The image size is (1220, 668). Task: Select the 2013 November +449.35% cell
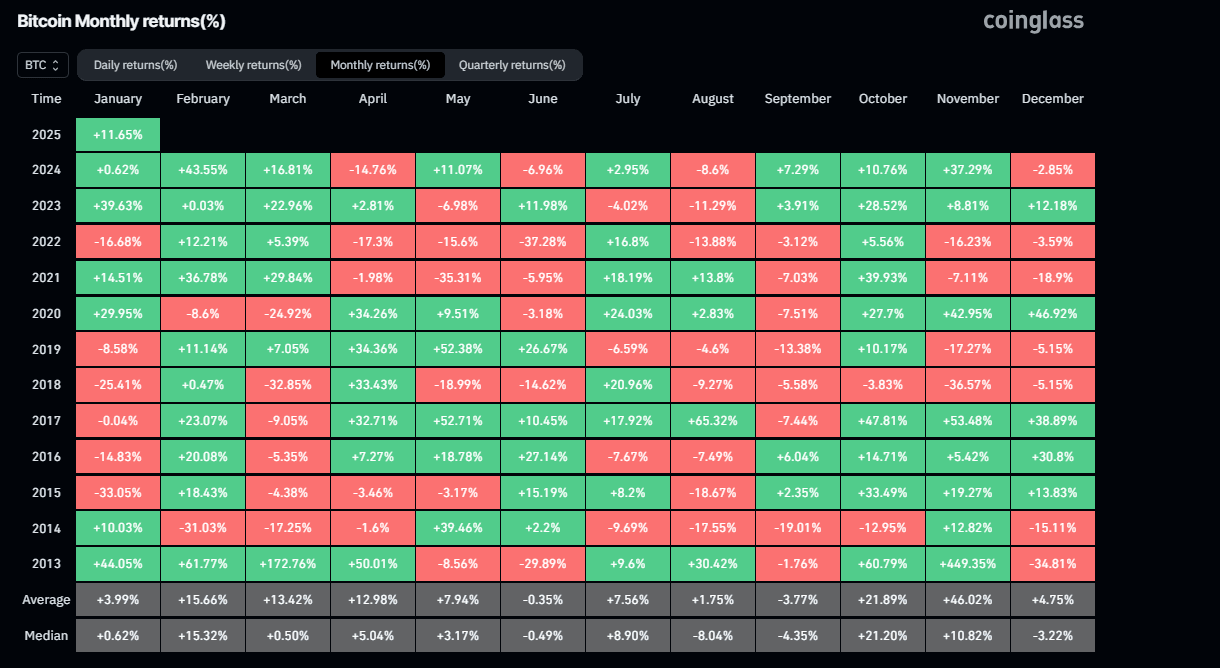coord(967,563)
